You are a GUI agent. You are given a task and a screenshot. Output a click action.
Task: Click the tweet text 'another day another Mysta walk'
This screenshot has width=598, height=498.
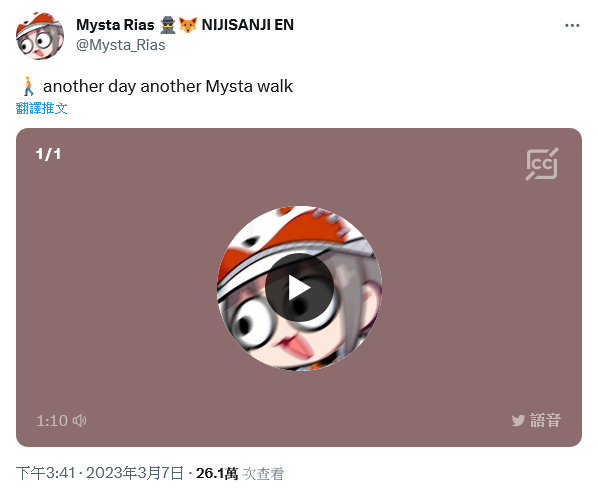click(x=168, y=87)
